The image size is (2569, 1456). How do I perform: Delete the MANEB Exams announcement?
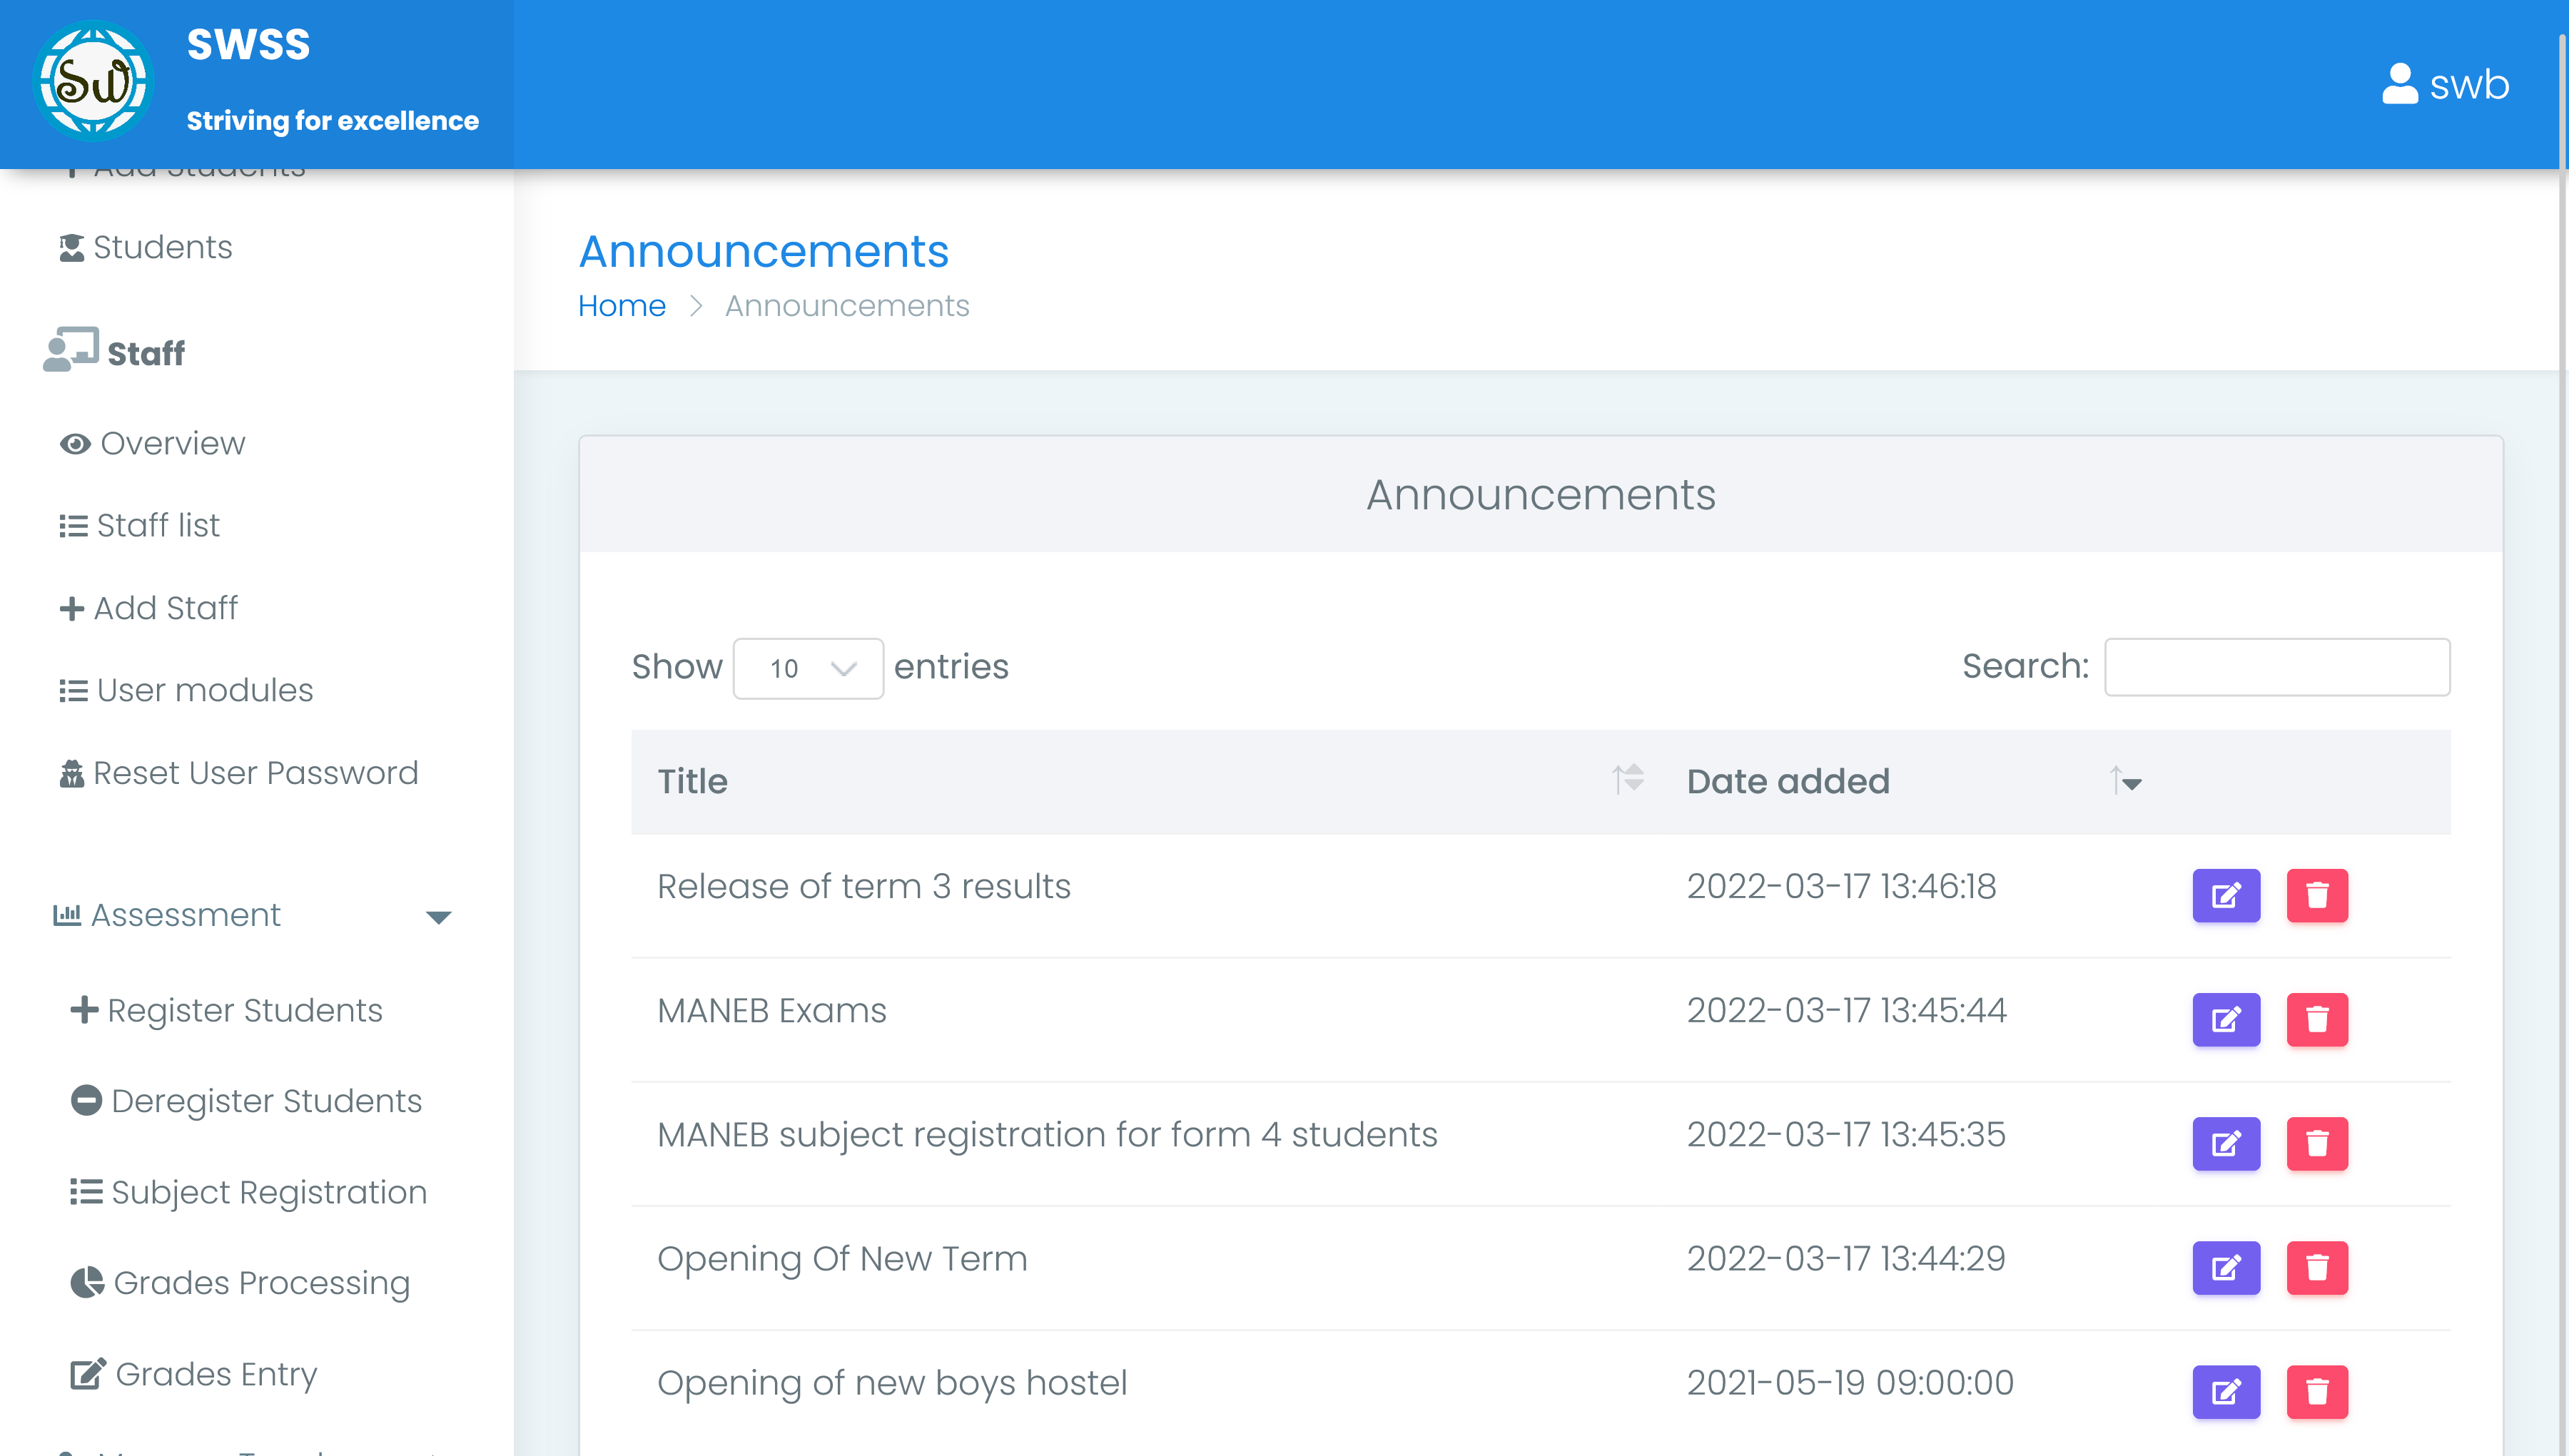point(2316,1019)
